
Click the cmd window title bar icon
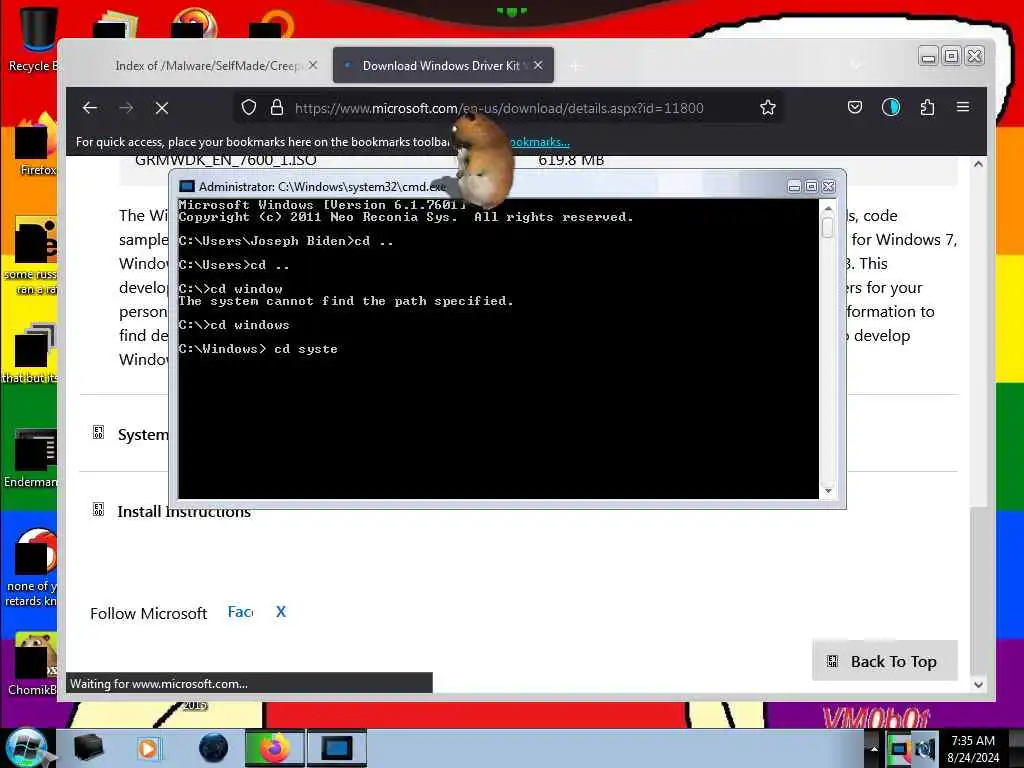[x=187, y=187]
